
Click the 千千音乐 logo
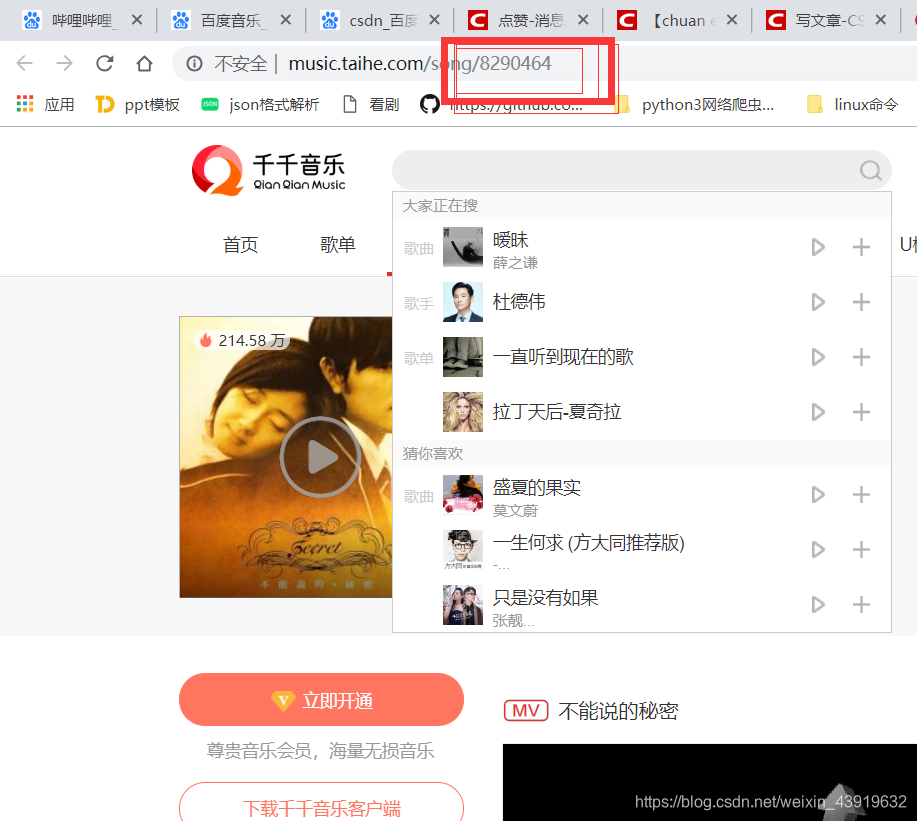tap(269, 170)
